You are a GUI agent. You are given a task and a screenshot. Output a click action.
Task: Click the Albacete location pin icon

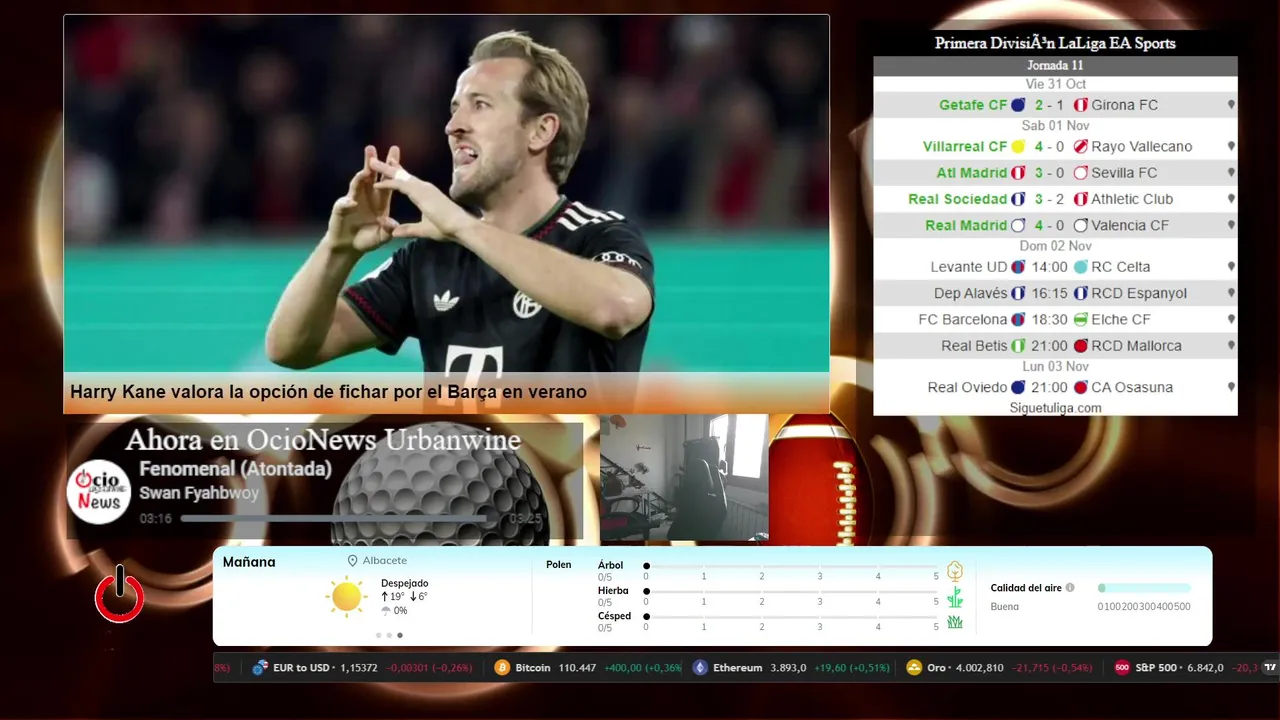[x=352, y=561]
